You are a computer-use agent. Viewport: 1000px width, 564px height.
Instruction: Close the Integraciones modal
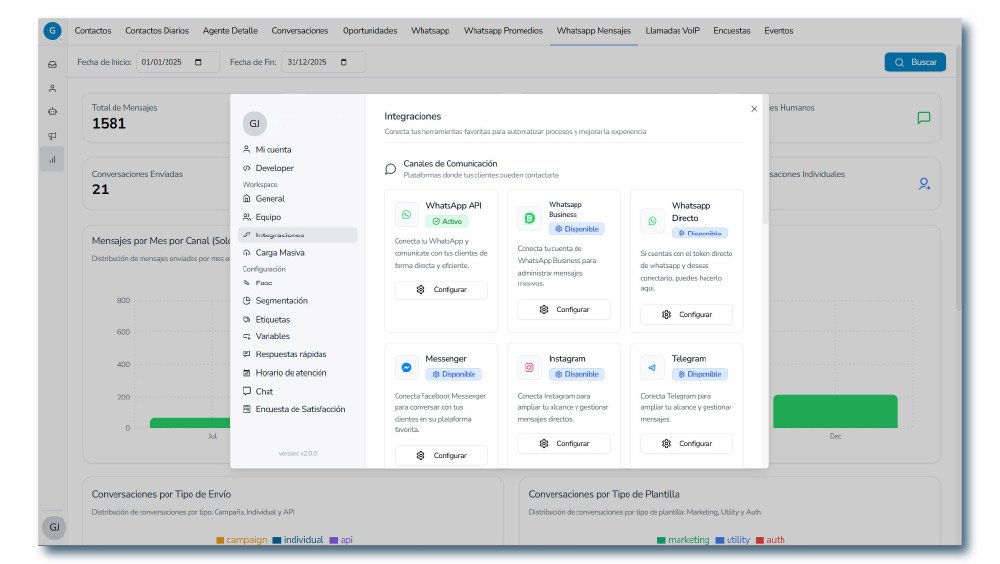(x=754, y=109)
